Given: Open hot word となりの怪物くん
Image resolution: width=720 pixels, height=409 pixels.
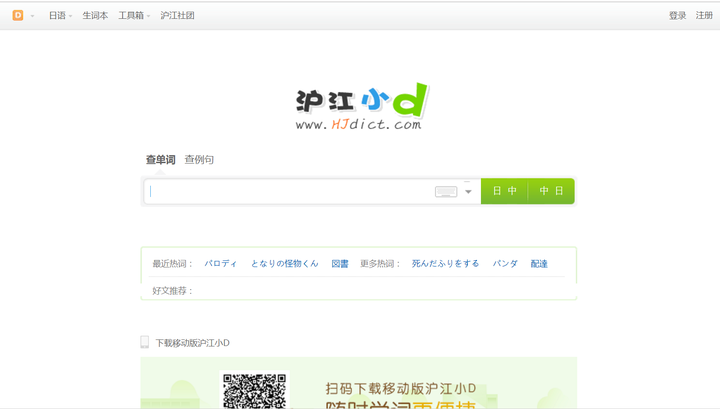Looking at the screenshot, I should pyautogui.click(x=284, y=263).
